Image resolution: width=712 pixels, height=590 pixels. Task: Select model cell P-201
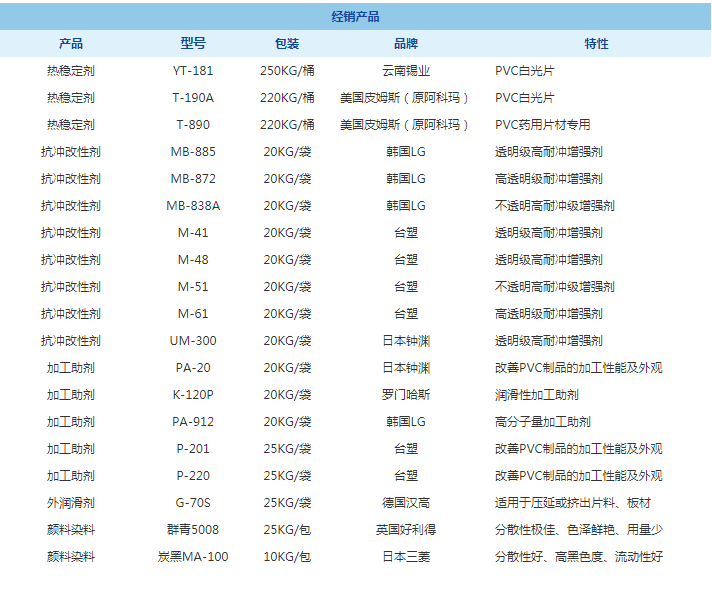click(x=193, y=449)
